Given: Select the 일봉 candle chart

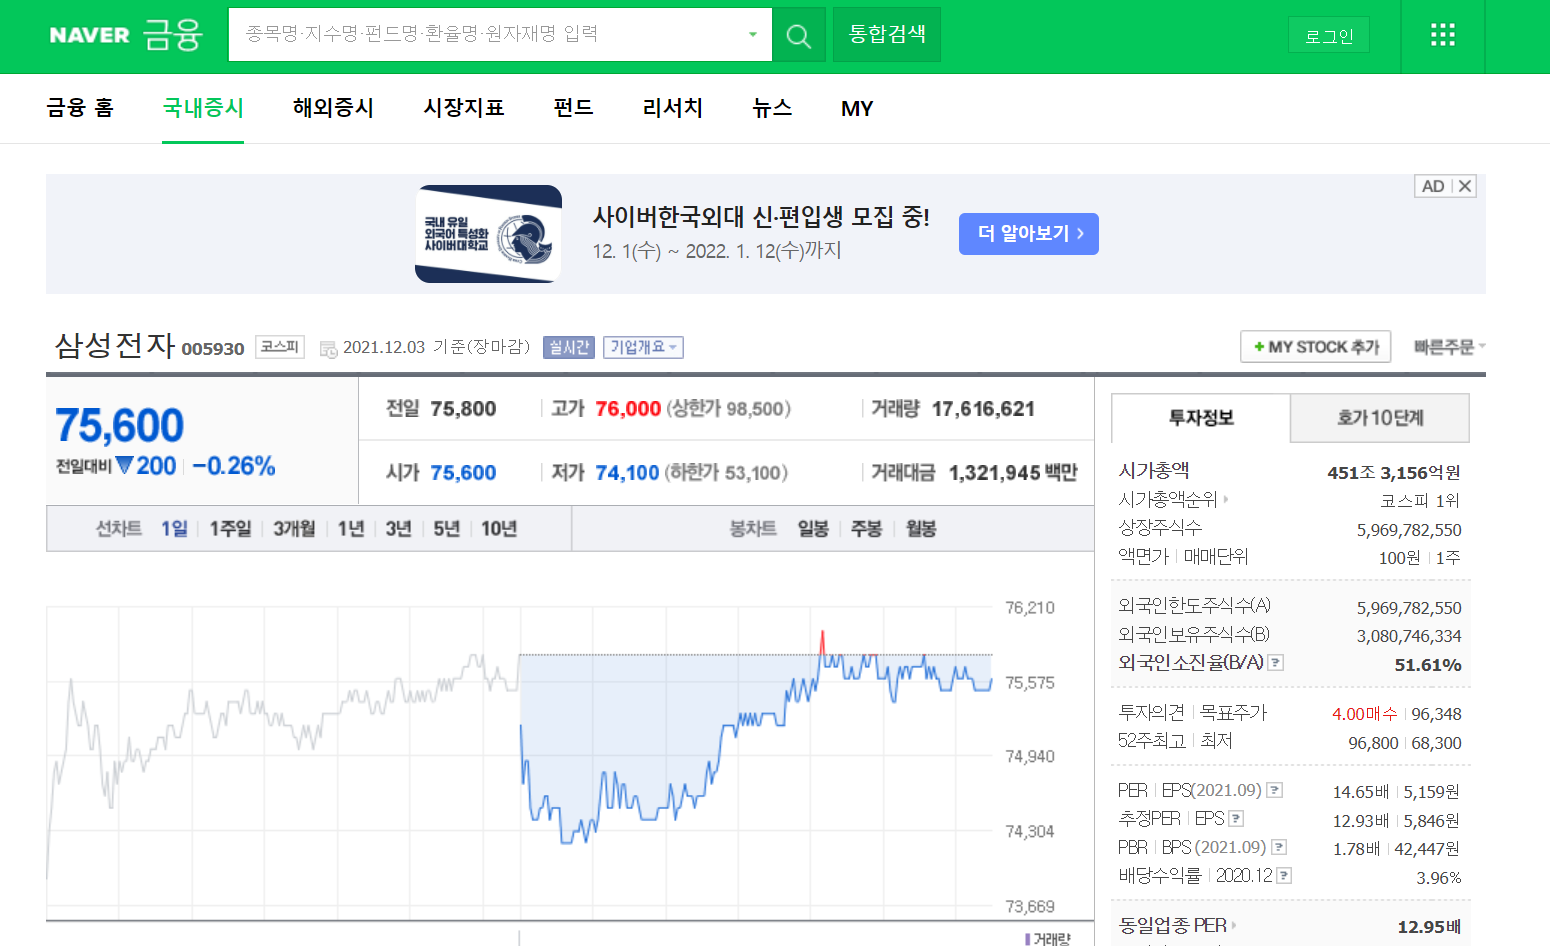Looking at the screenshot, I should (813, 528).
